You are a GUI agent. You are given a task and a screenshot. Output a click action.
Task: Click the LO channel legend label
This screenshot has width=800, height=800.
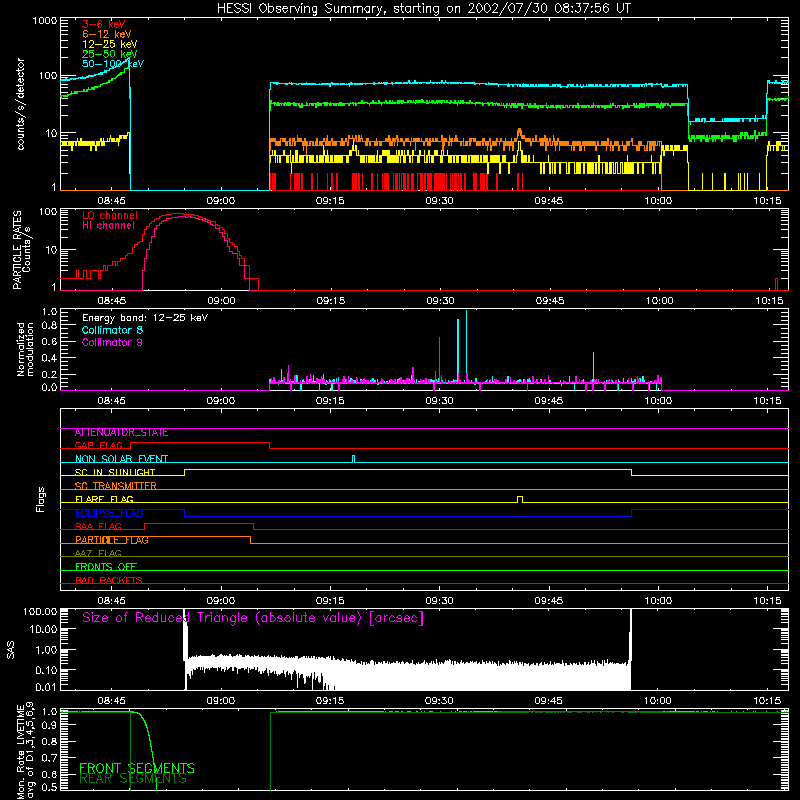[110, 215]
